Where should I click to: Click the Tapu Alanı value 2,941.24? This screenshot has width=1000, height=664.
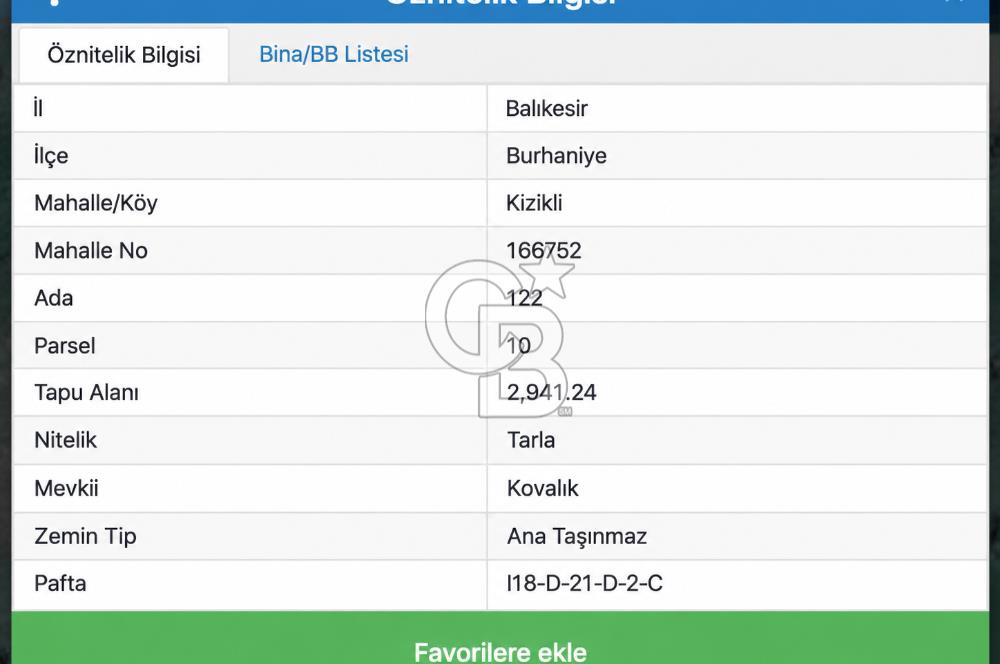pos(552,392)
